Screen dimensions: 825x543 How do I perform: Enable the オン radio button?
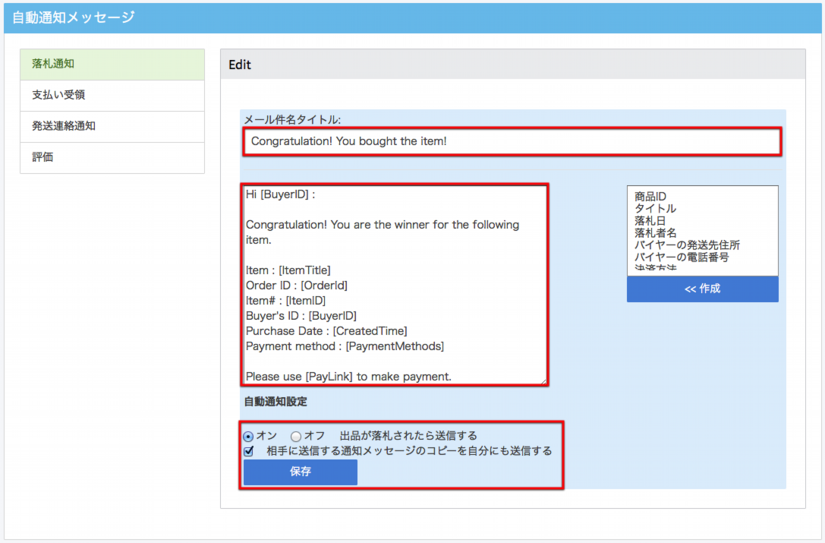[x=249, y=436]
